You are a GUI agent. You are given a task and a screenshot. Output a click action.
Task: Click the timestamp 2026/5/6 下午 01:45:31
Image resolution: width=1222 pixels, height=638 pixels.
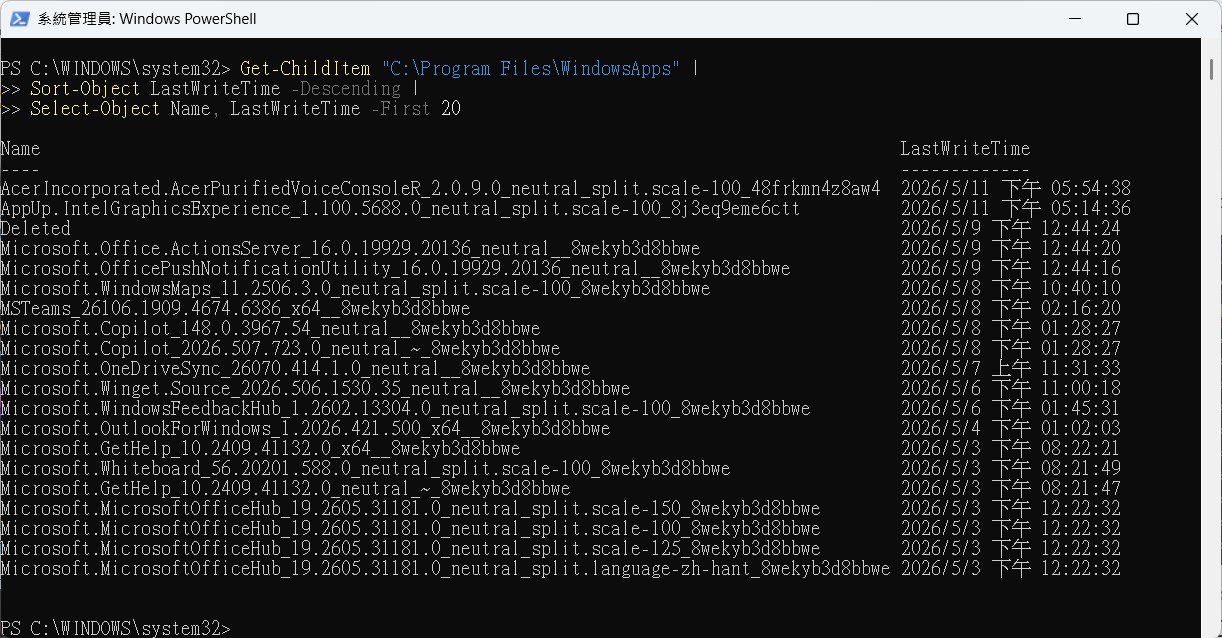point(1011,408)
